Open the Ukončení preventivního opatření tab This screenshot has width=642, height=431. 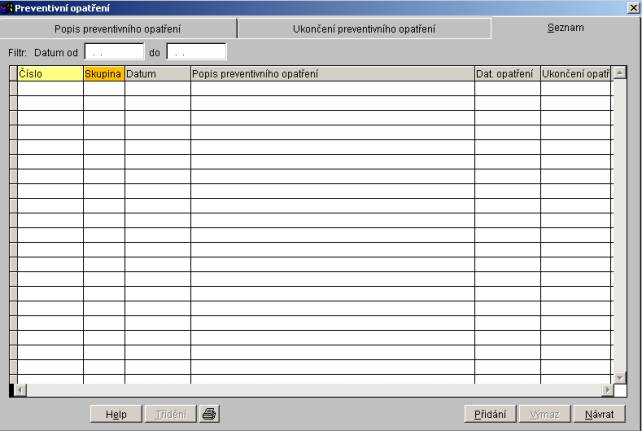pos(363,29)
